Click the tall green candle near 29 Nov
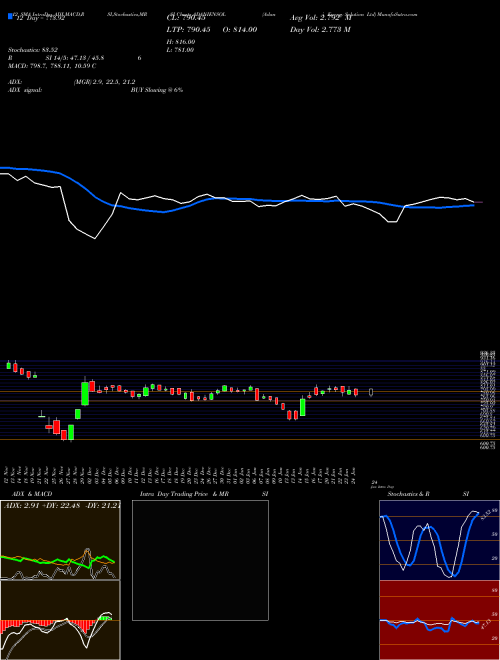The height and width of the screenshot is (660, 500). click(85, 394)
